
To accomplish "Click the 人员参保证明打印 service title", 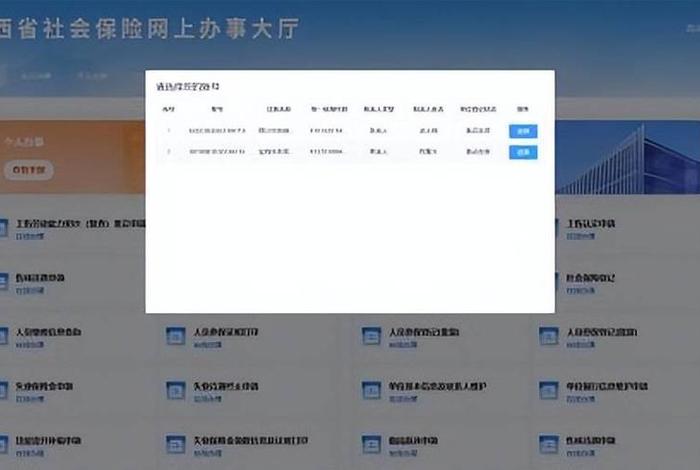I will click(225, 332).
